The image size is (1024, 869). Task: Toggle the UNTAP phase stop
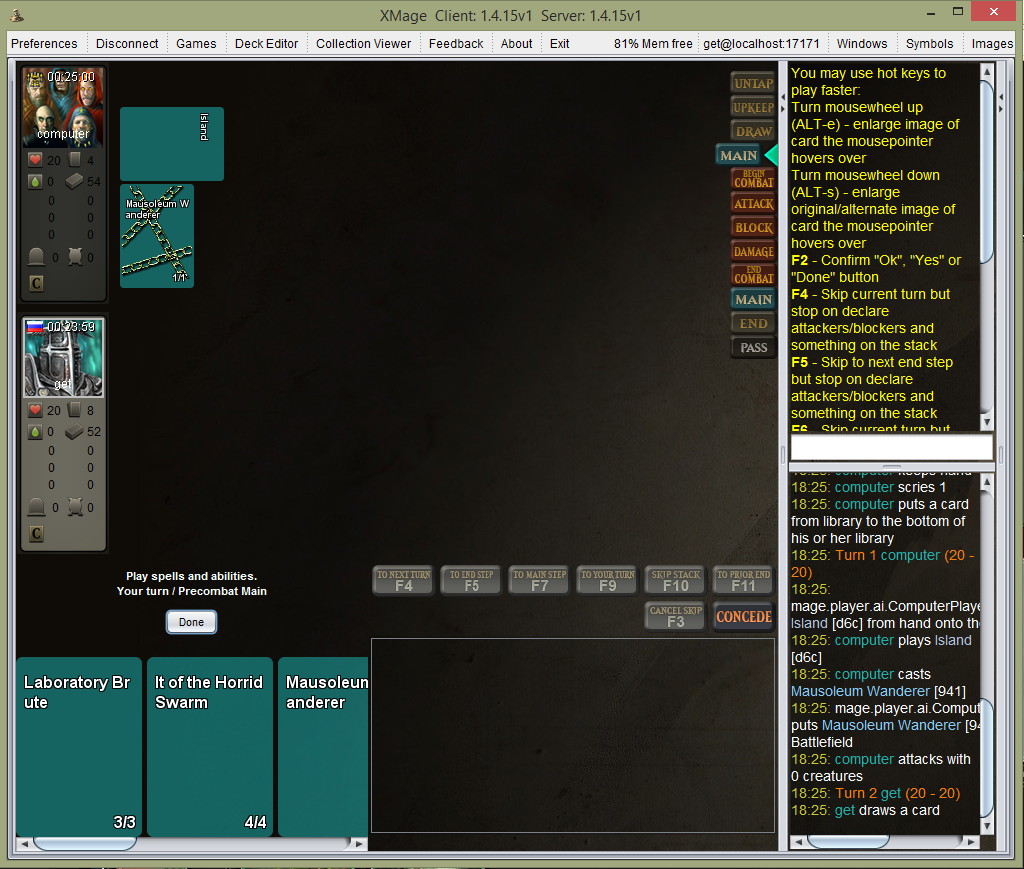(753, 83)
